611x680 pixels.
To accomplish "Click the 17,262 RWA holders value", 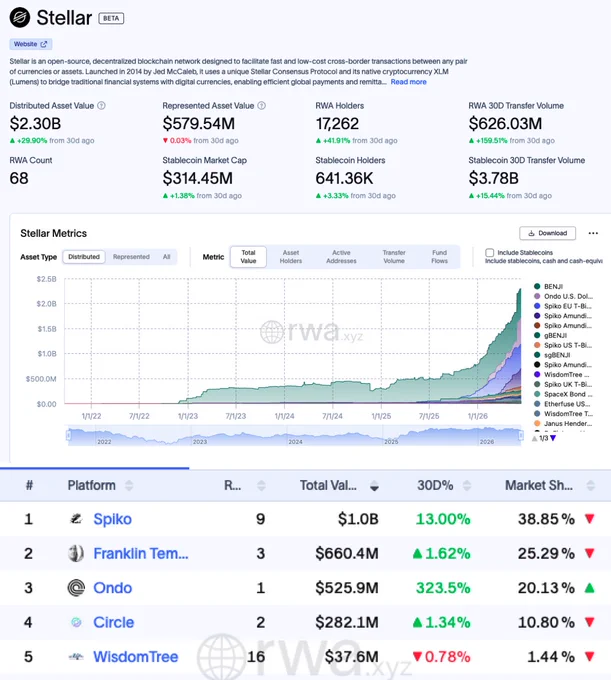I will point(337,124).
